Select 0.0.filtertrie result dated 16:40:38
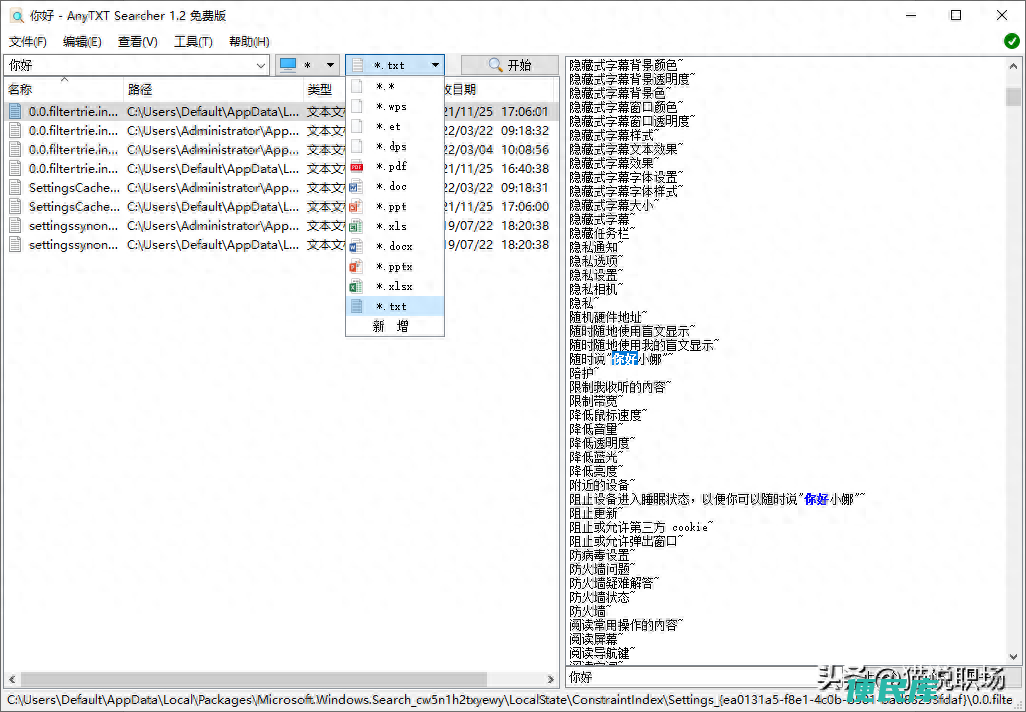The width and height of the screenshot is (1026, 712). pos(281,168)
